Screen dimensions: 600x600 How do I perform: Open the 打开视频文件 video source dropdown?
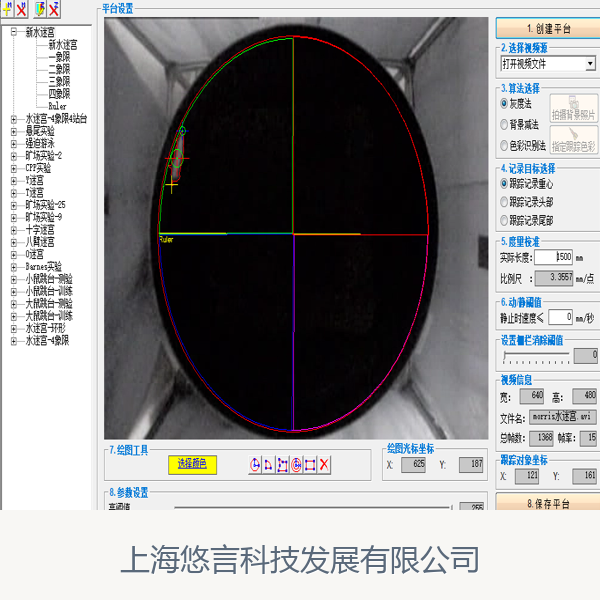590,64
